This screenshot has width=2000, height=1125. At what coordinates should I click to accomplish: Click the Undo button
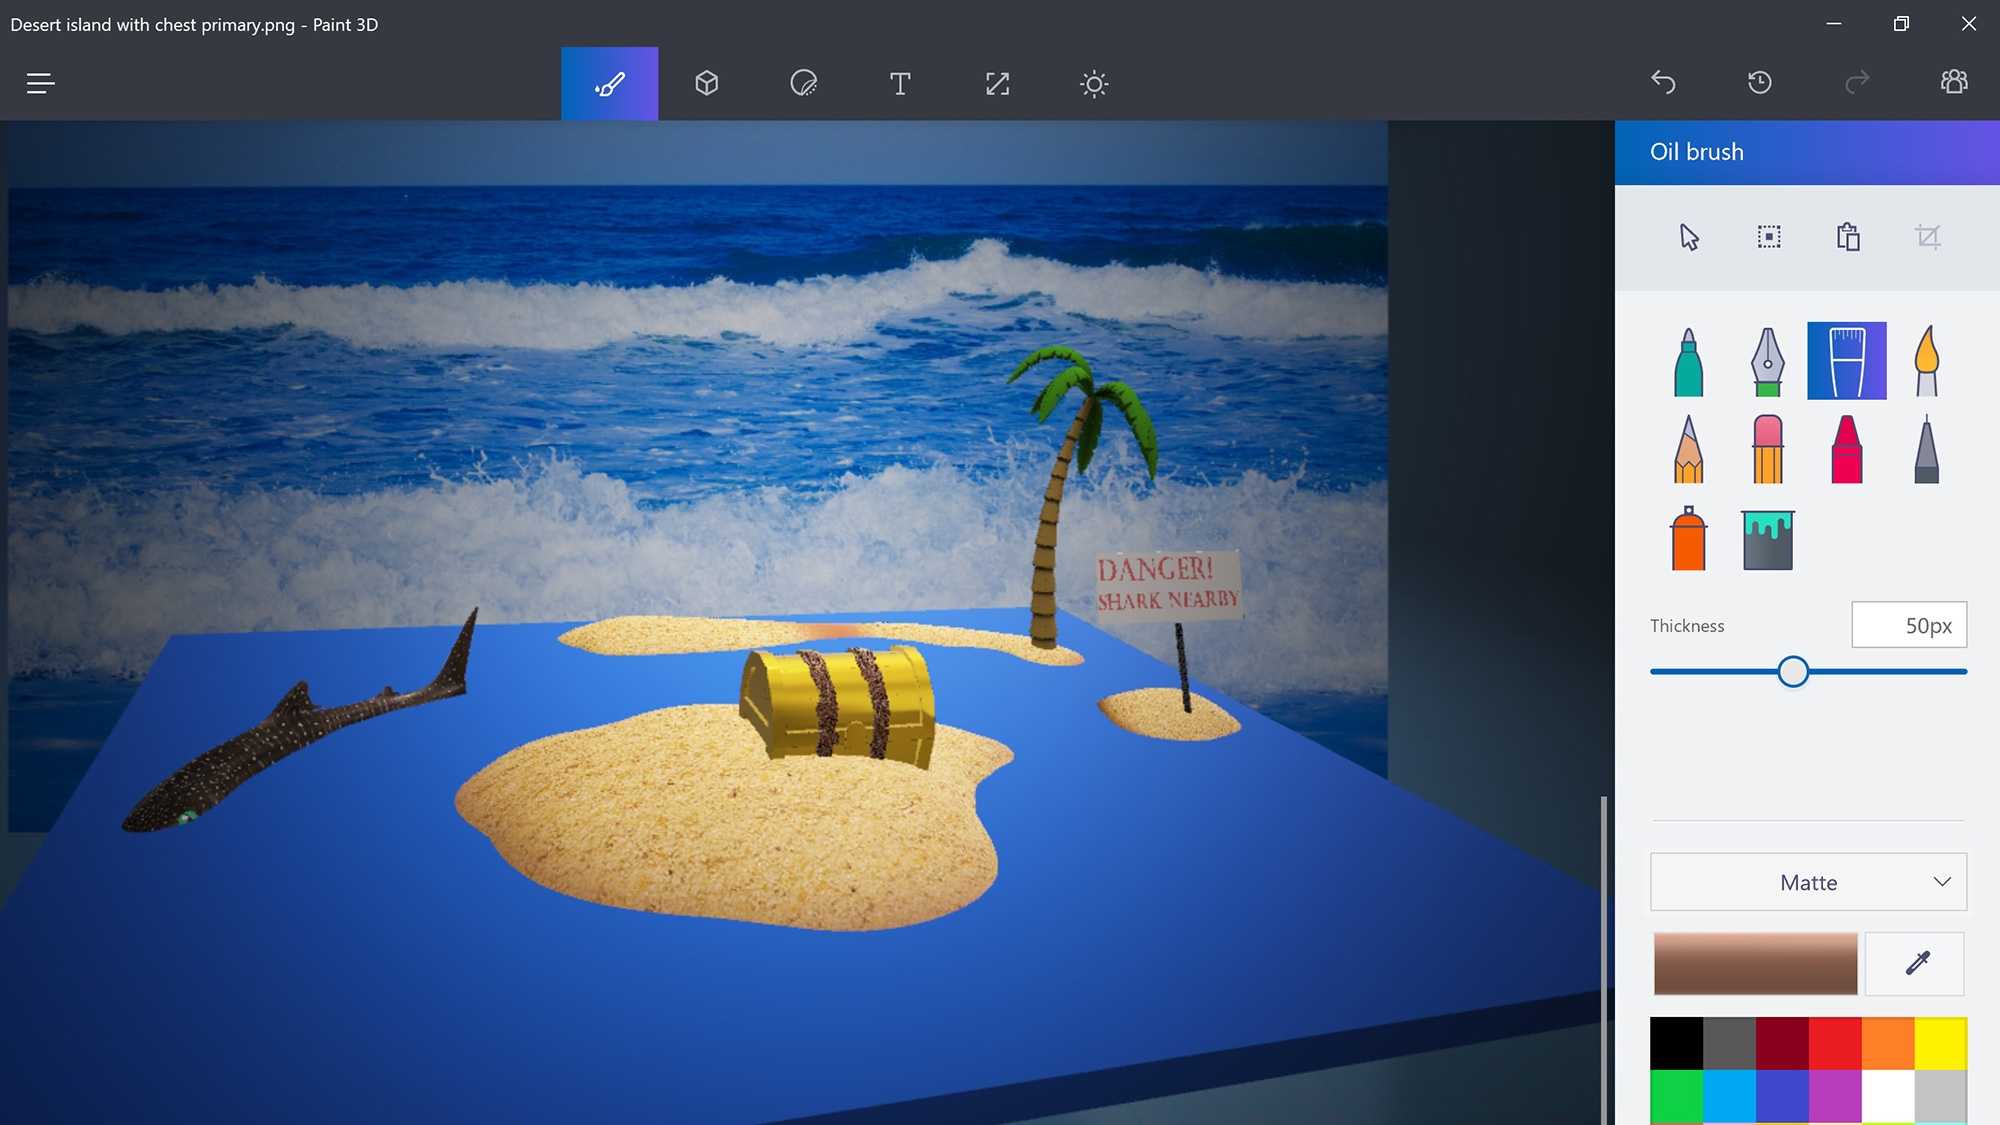(x=1662, y=82)
